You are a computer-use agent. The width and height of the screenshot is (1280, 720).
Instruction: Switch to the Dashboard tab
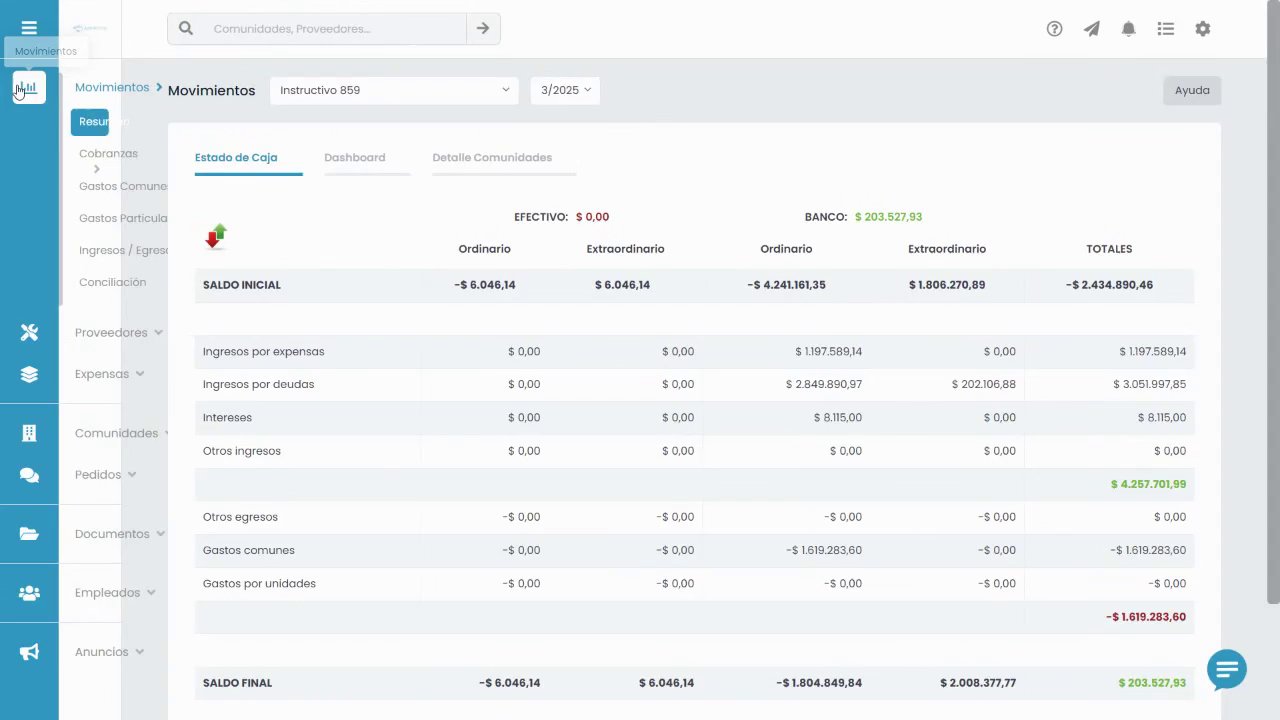click(355, 157)
